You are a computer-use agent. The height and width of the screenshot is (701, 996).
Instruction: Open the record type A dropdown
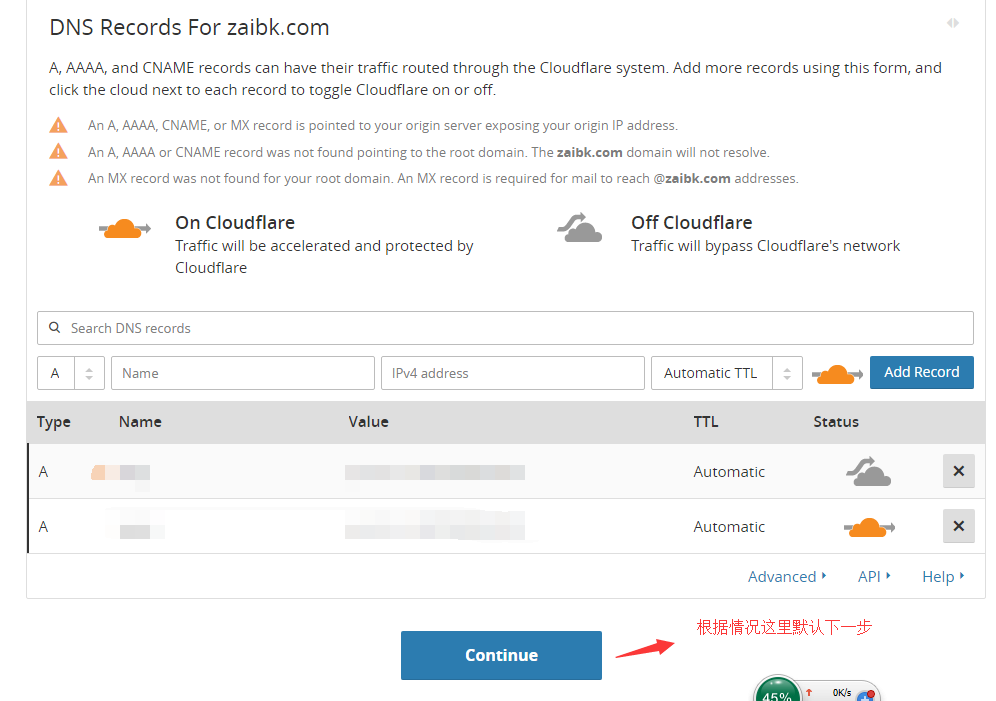point(71,373)
